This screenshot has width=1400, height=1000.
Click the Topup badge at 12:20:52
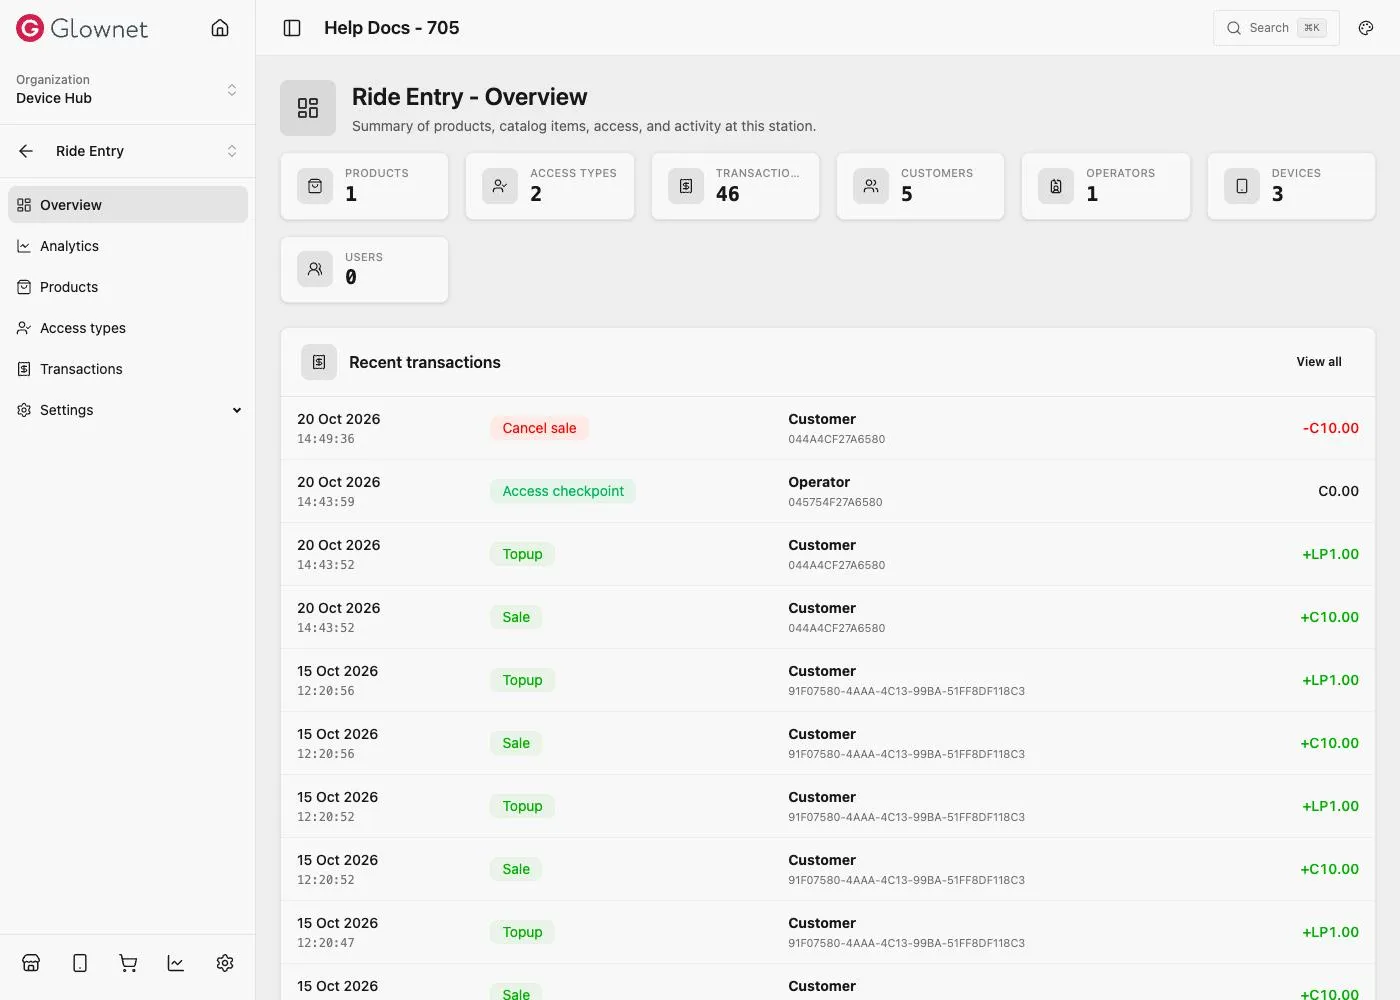(x=522, y=806)
